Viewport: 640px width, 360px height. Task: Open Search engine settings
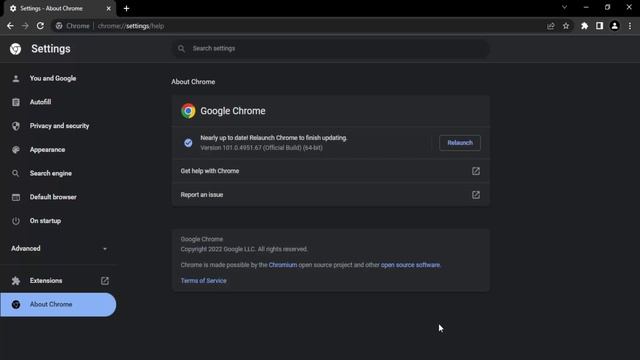tap(58, 173)
